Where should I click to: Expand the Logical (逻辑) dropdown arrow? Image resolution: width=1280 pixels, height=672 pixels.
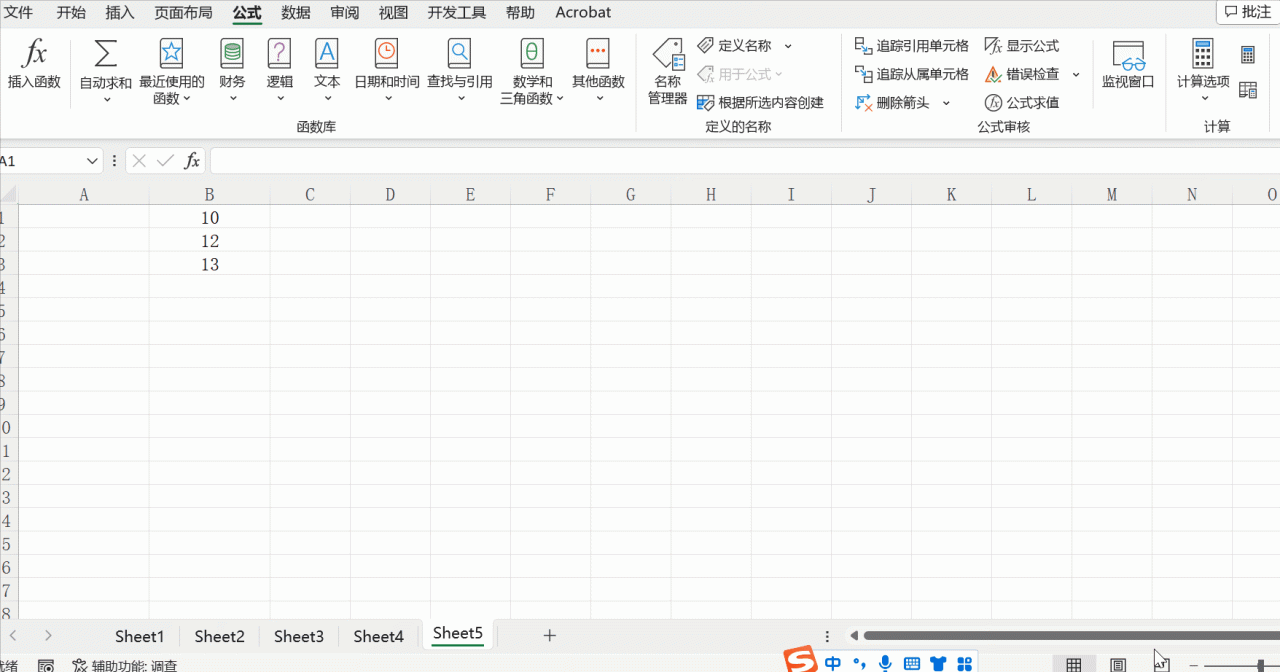pyautogui.click(x=280, y=98)
